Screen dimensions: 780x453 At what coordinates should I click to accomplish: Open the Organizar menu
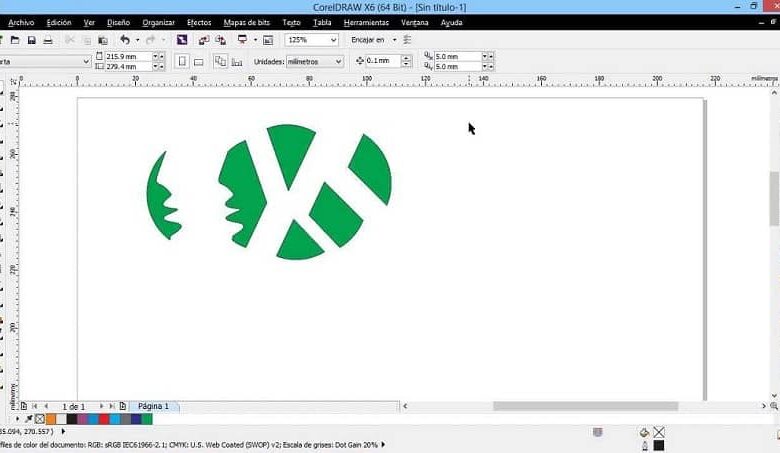(x=158, y=22)
